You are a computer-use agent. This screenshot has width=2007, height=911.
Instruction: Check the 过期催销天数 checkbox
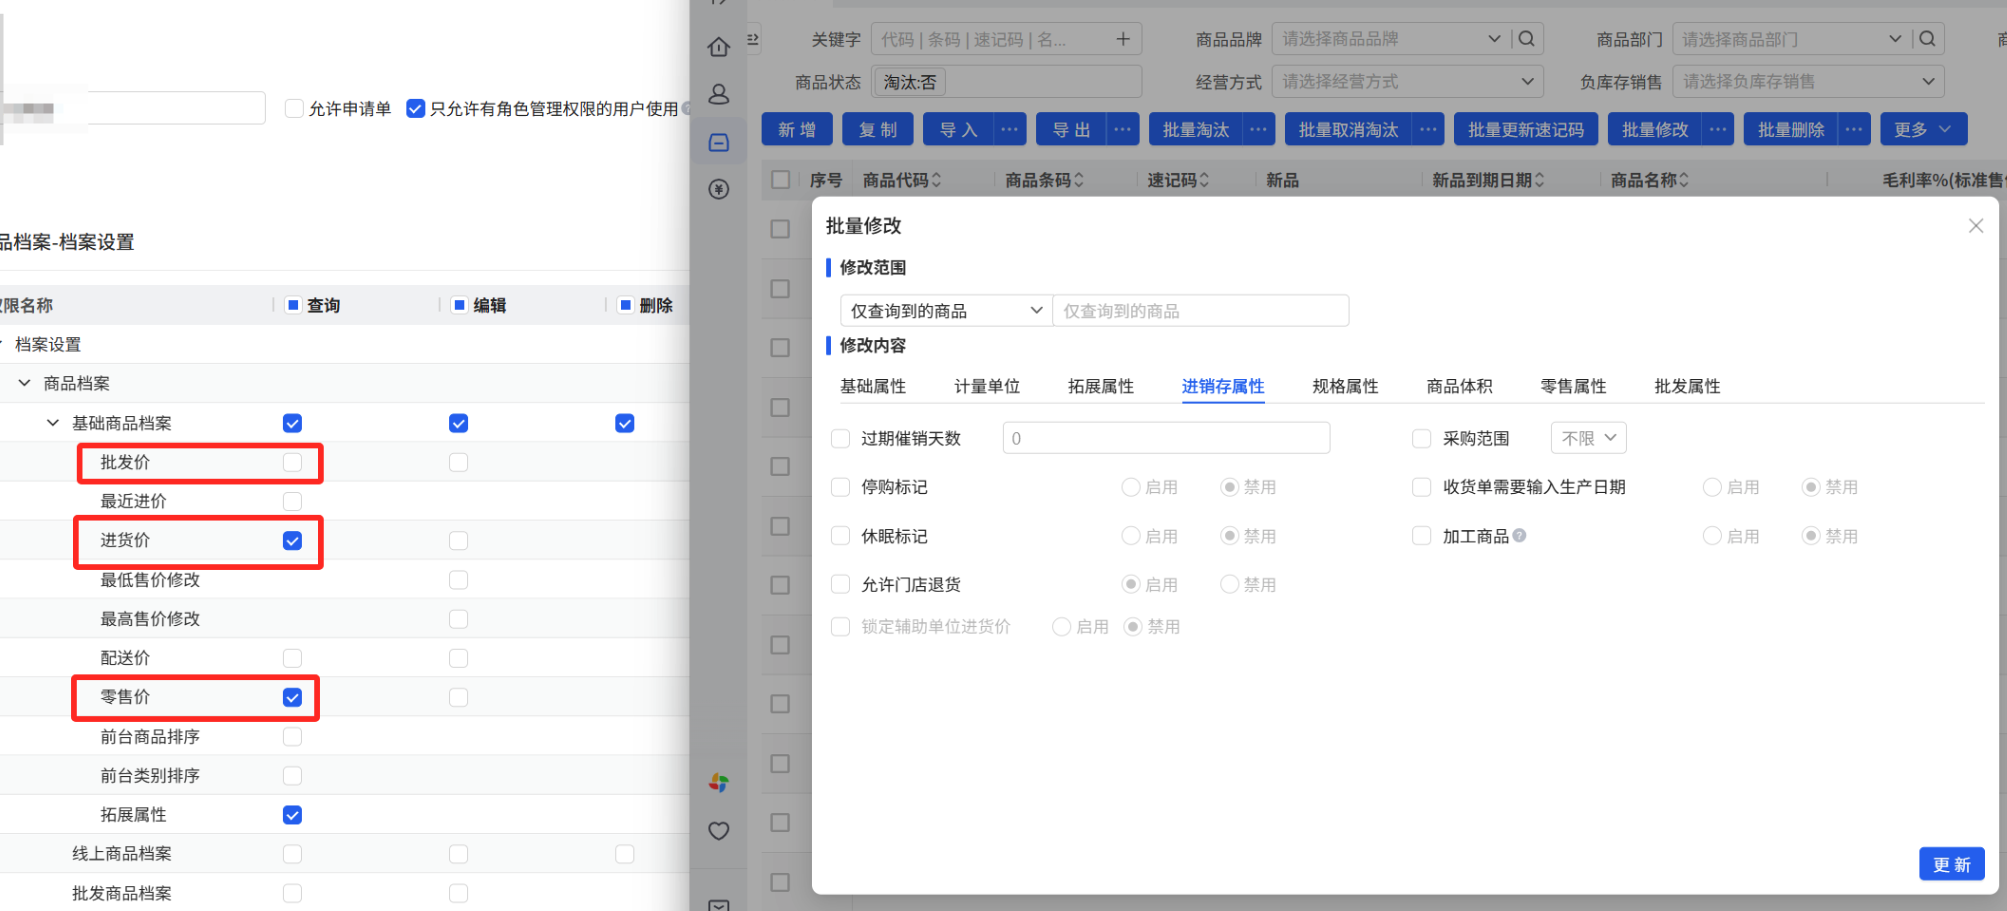[841, 438]
